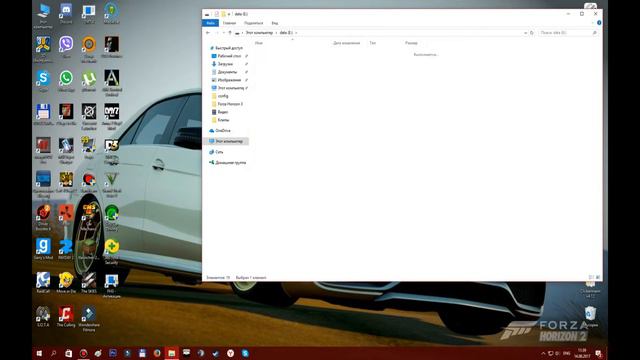Open Microsoft Store from the taskbar

(x=69, y=353)
